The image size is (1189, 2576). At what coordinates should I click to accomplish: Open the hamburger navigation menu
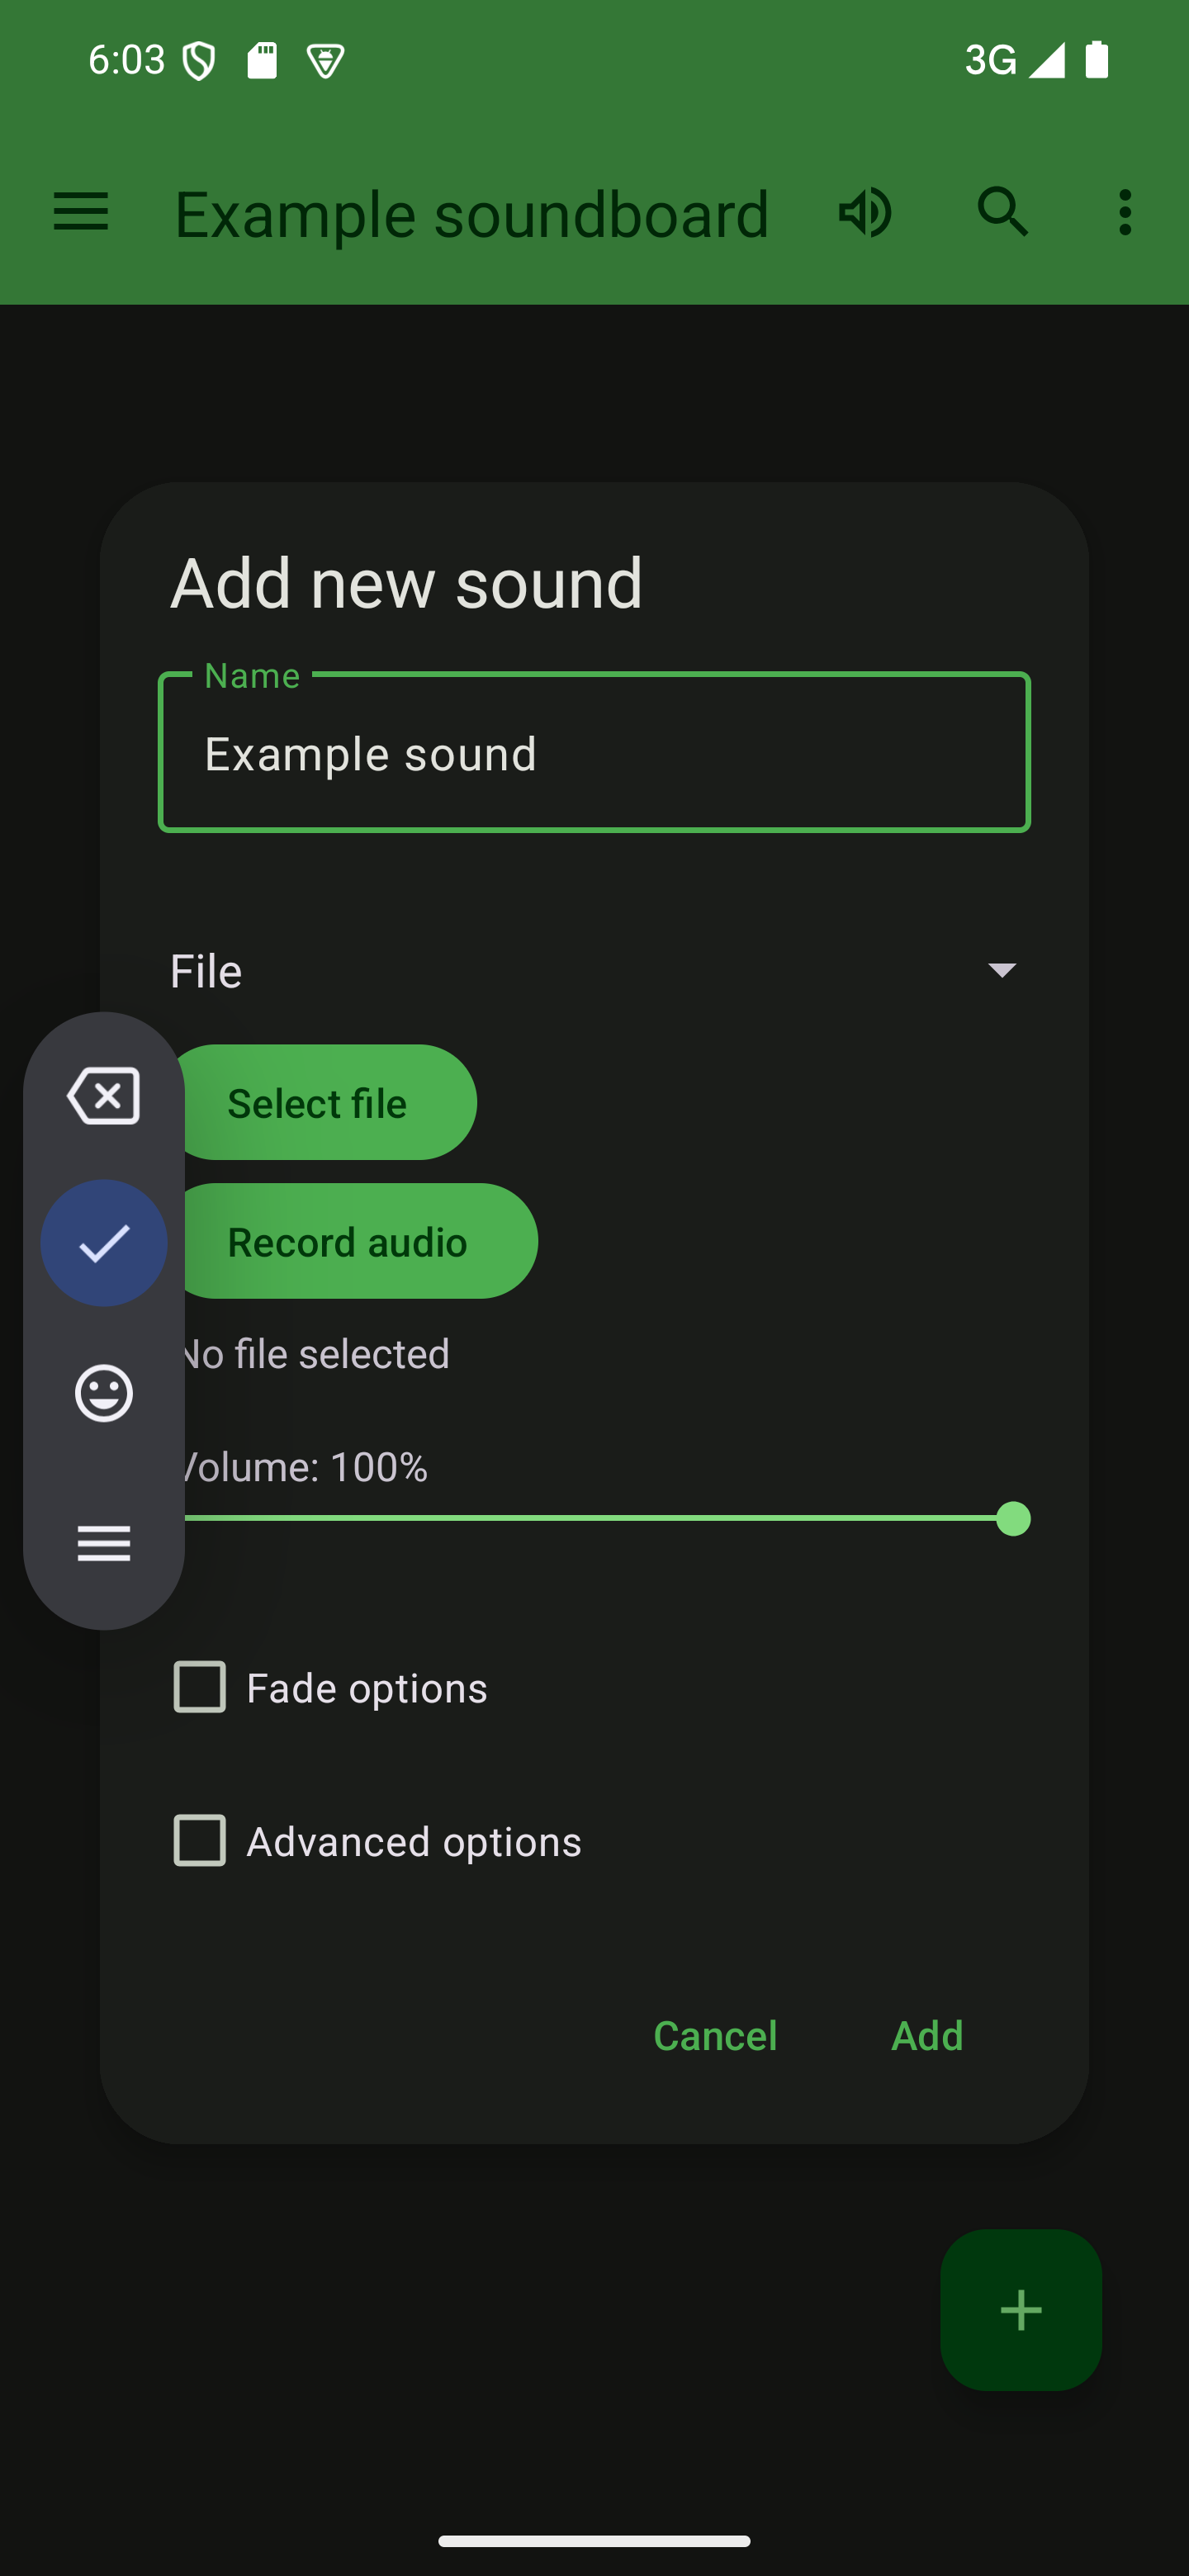tap(81, 212)
